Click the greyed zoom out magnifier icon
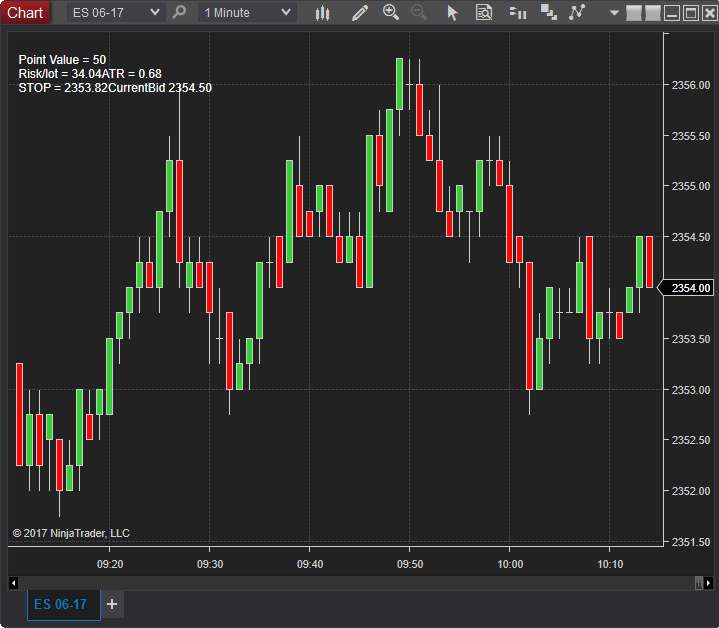 [419, 12]
